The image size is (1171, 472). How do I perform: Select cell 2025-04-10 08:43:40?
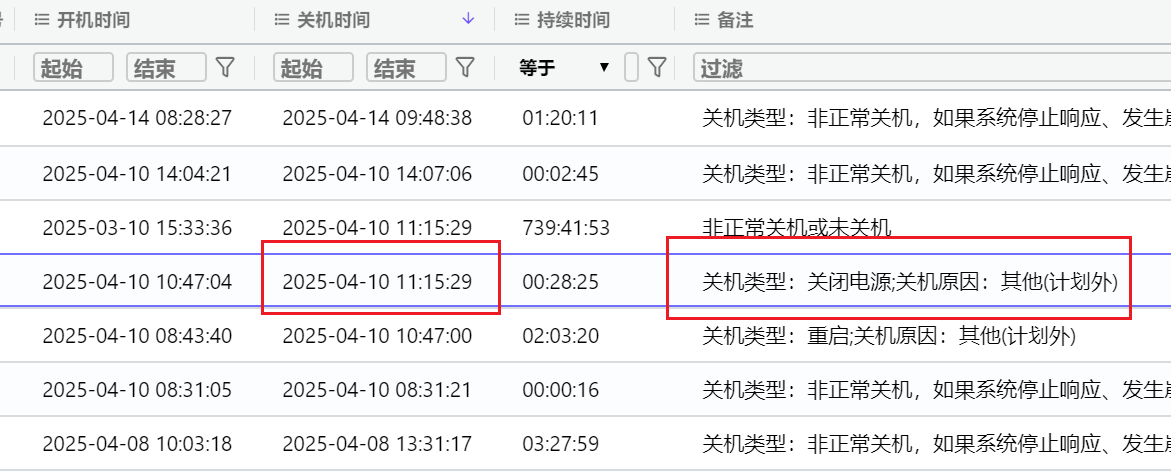pos(137,335)
